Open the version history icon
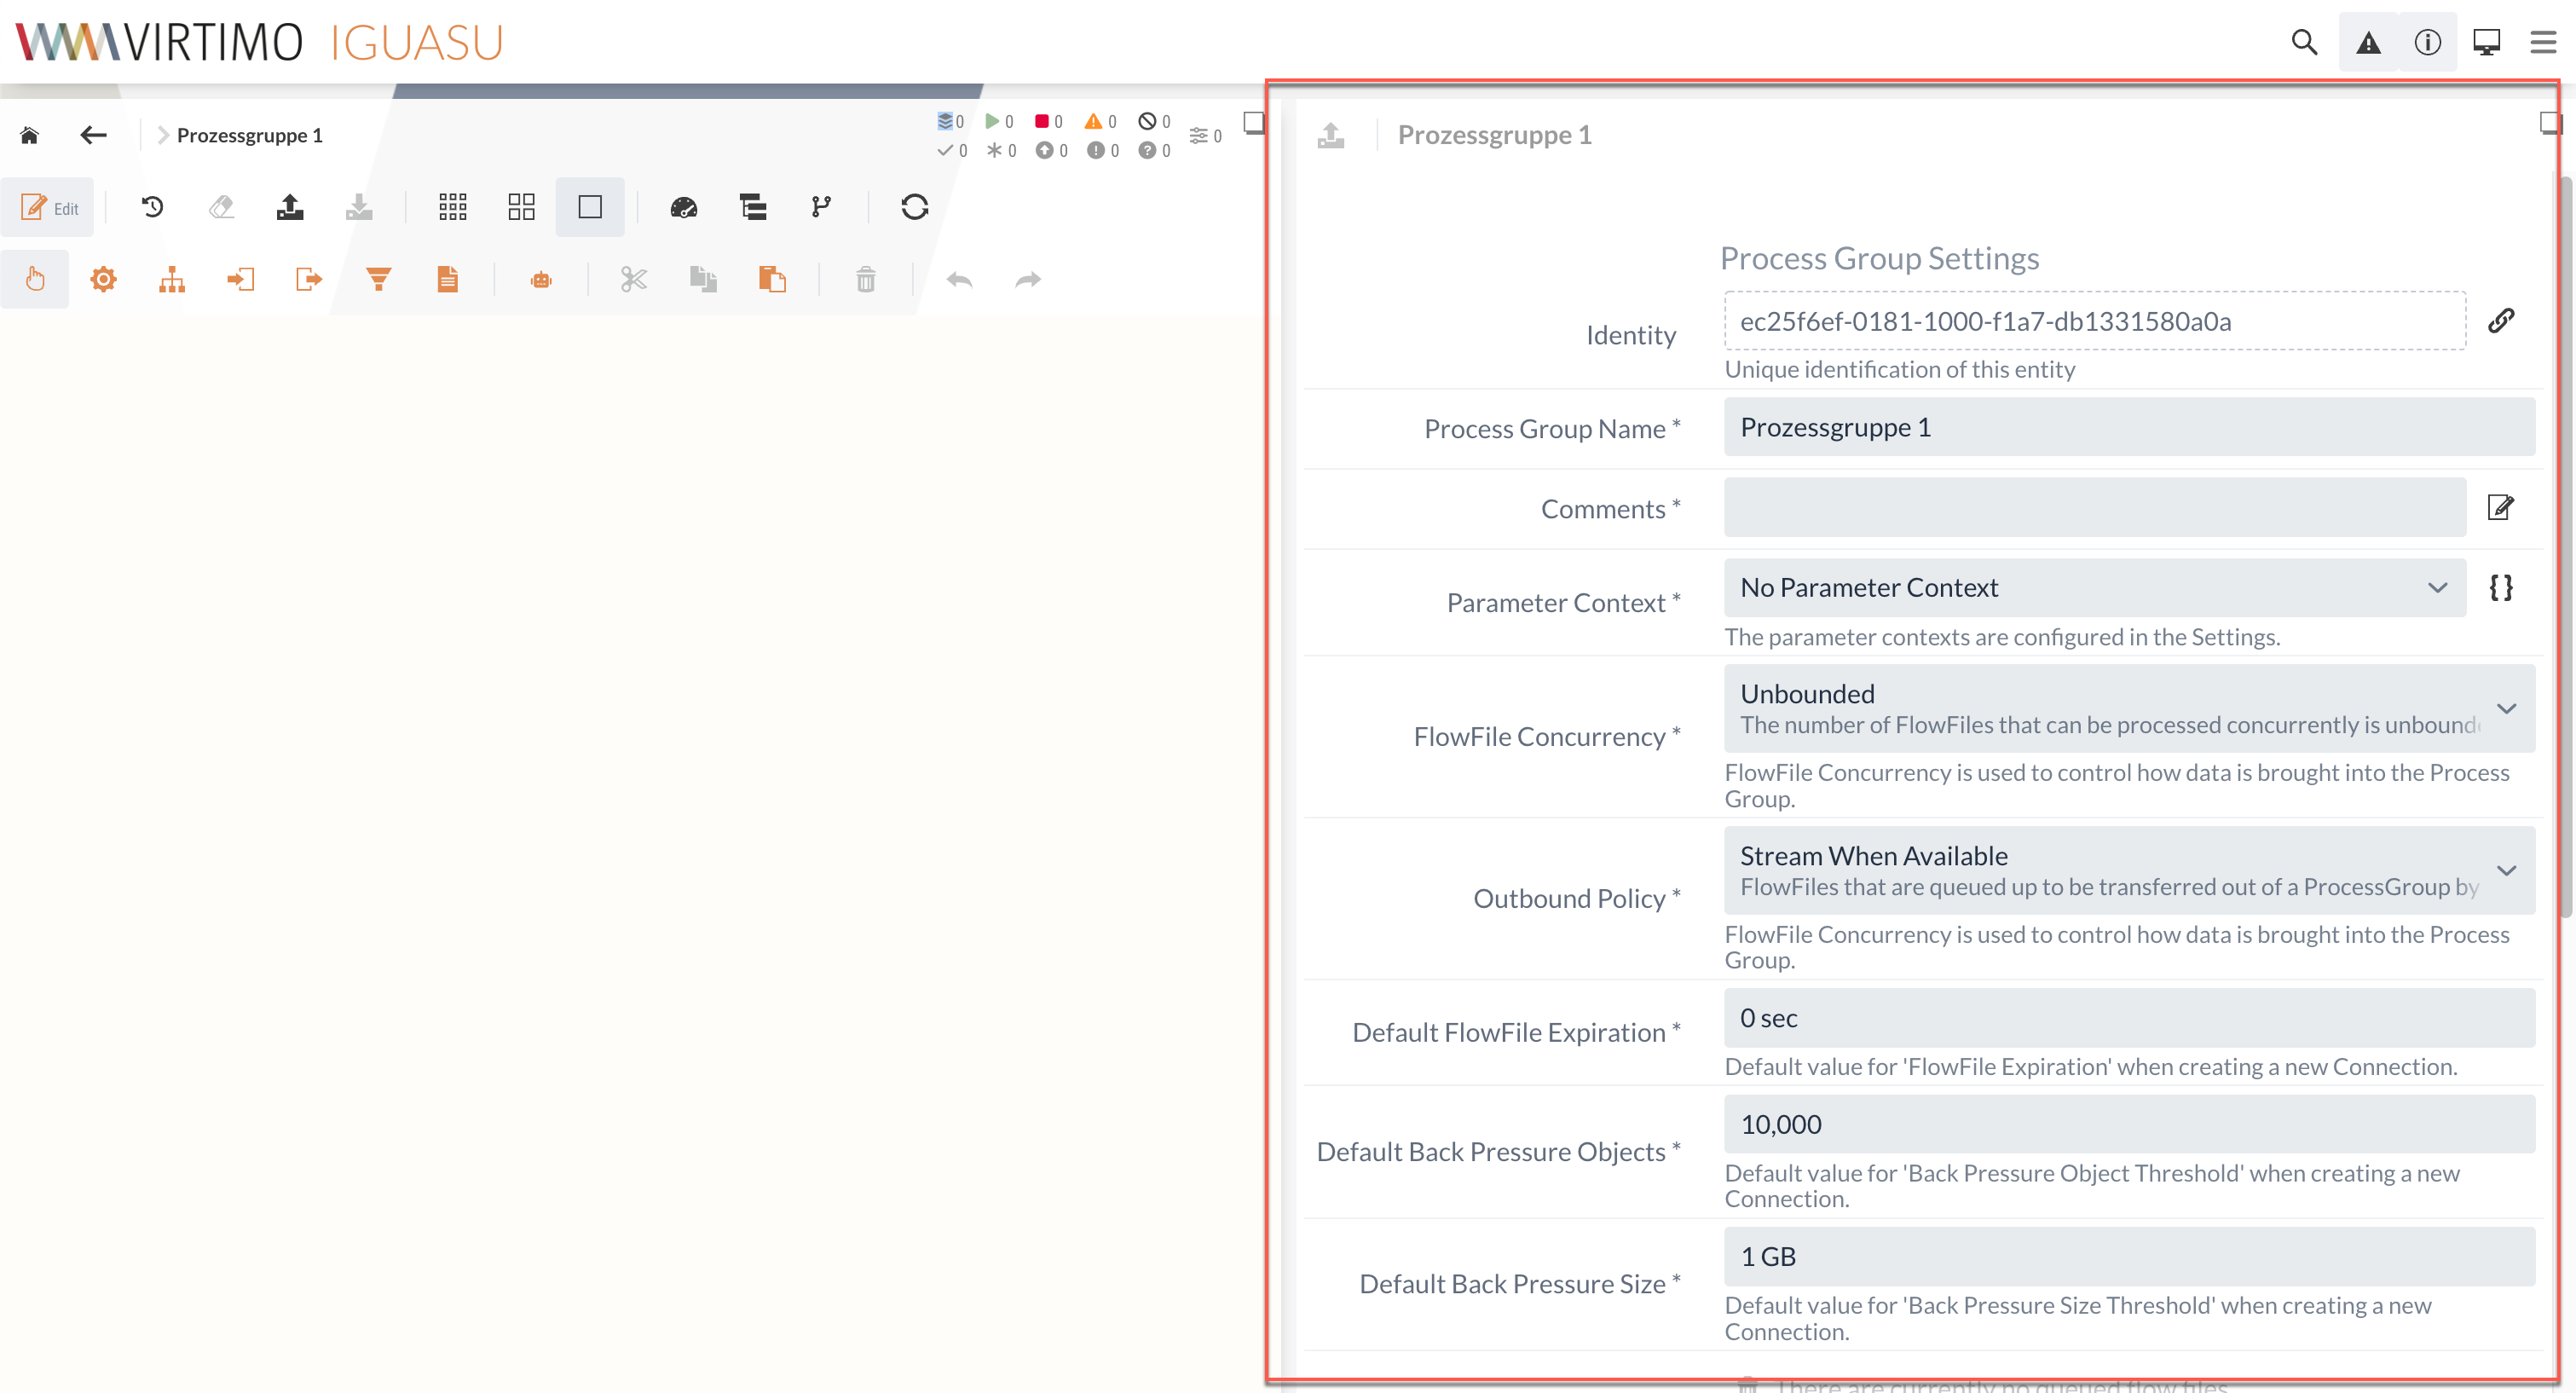 coord(152,207)
